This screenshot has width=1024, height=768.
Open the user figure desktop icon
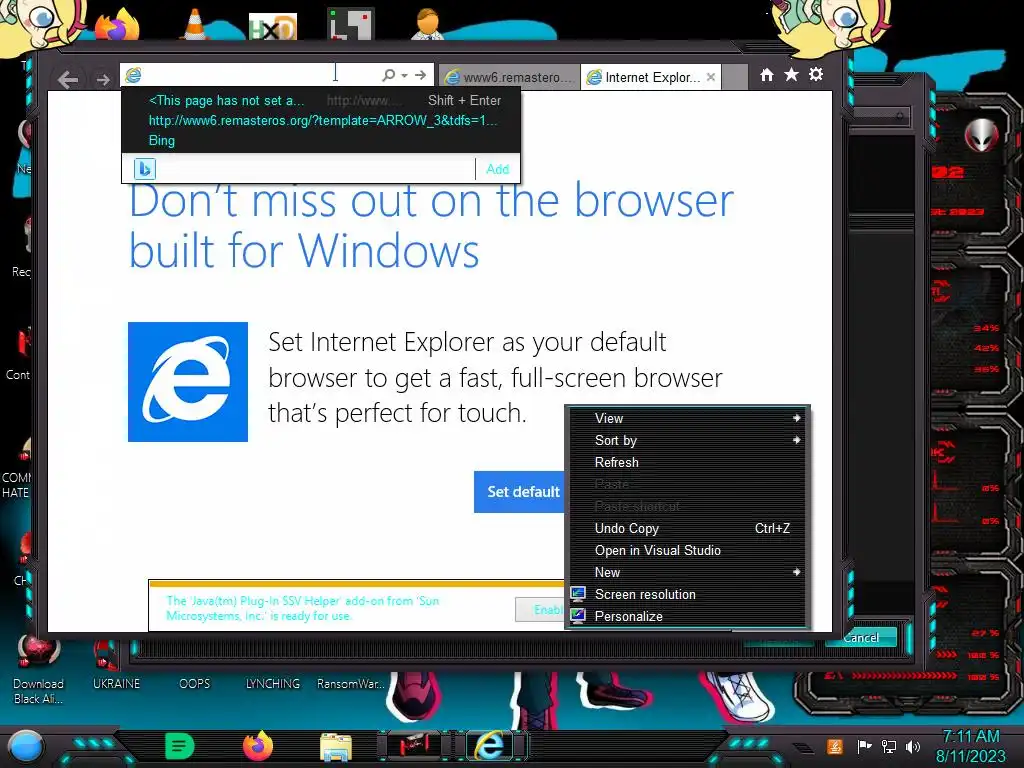click(428, 25)
